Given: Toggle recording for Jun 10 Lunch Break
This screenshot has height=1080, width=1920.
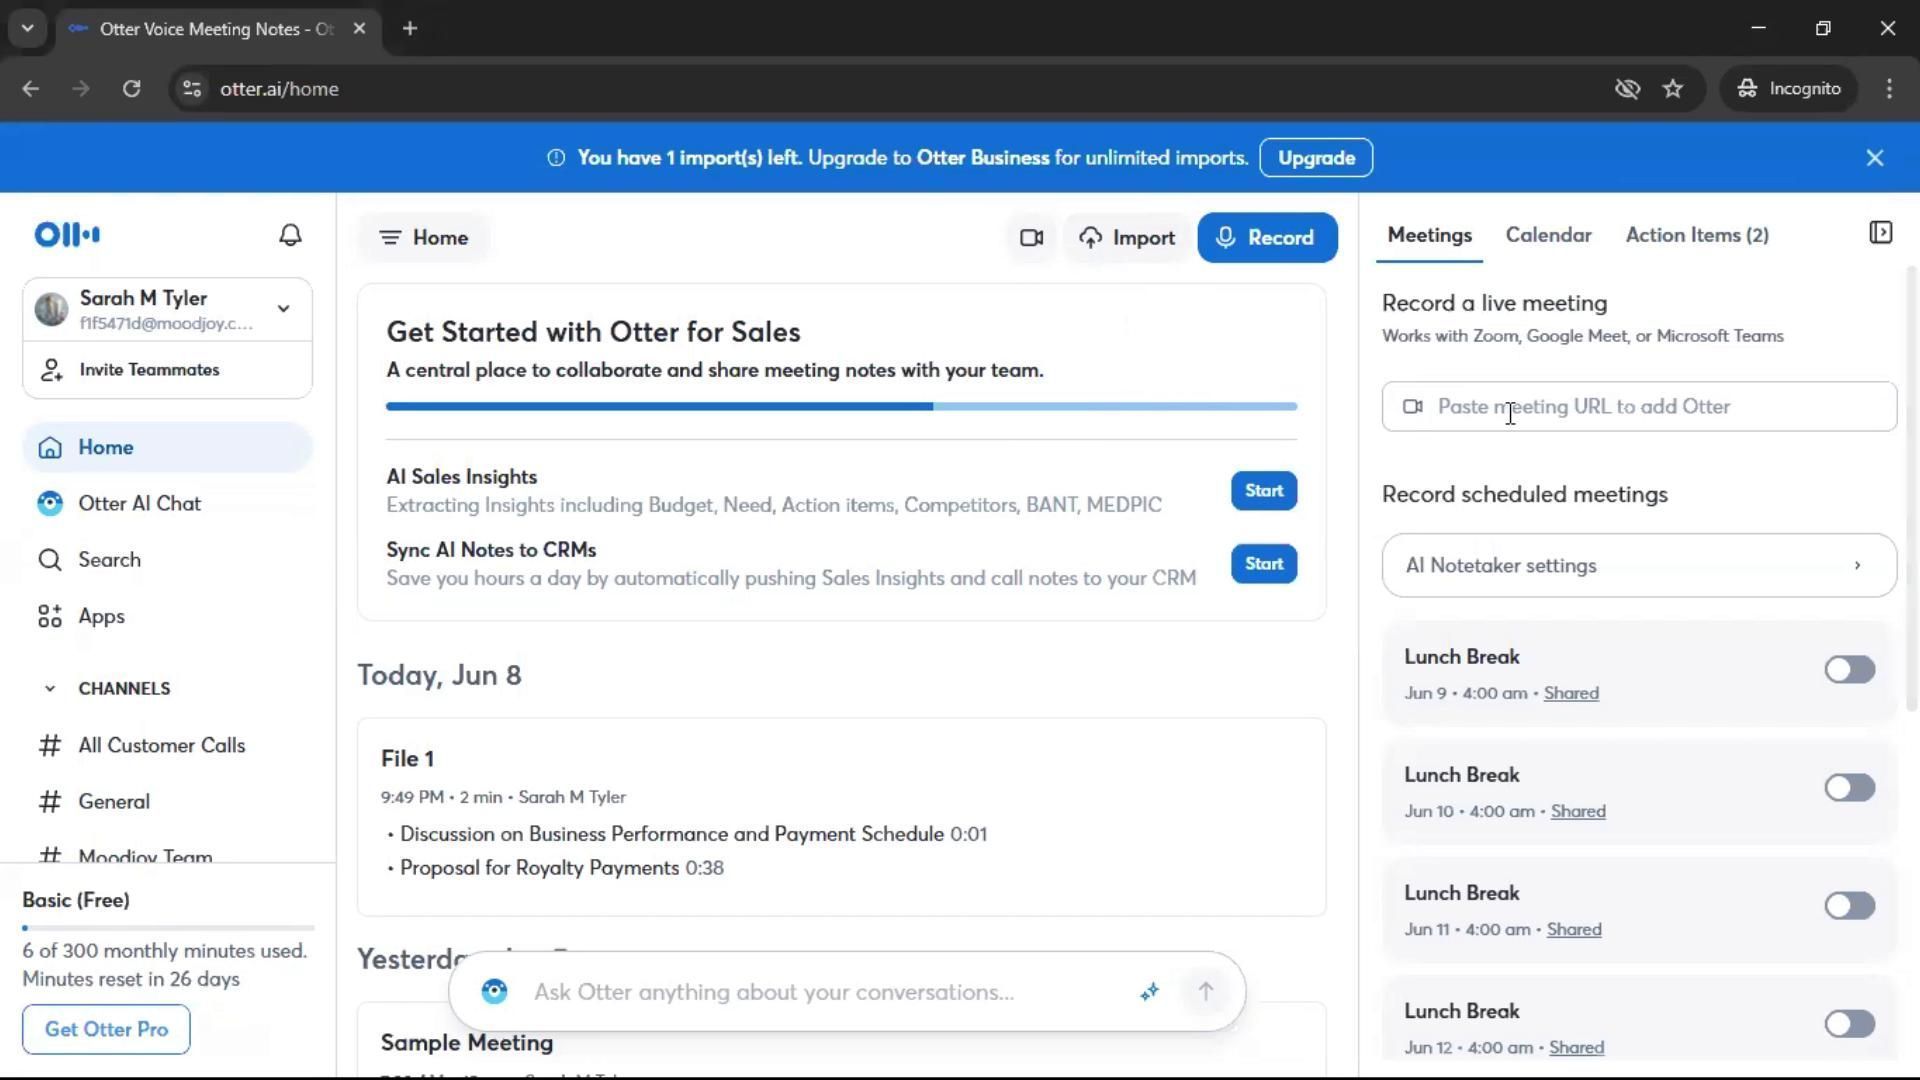Looking at the screenshot, I should click(x=1848, y=788).
